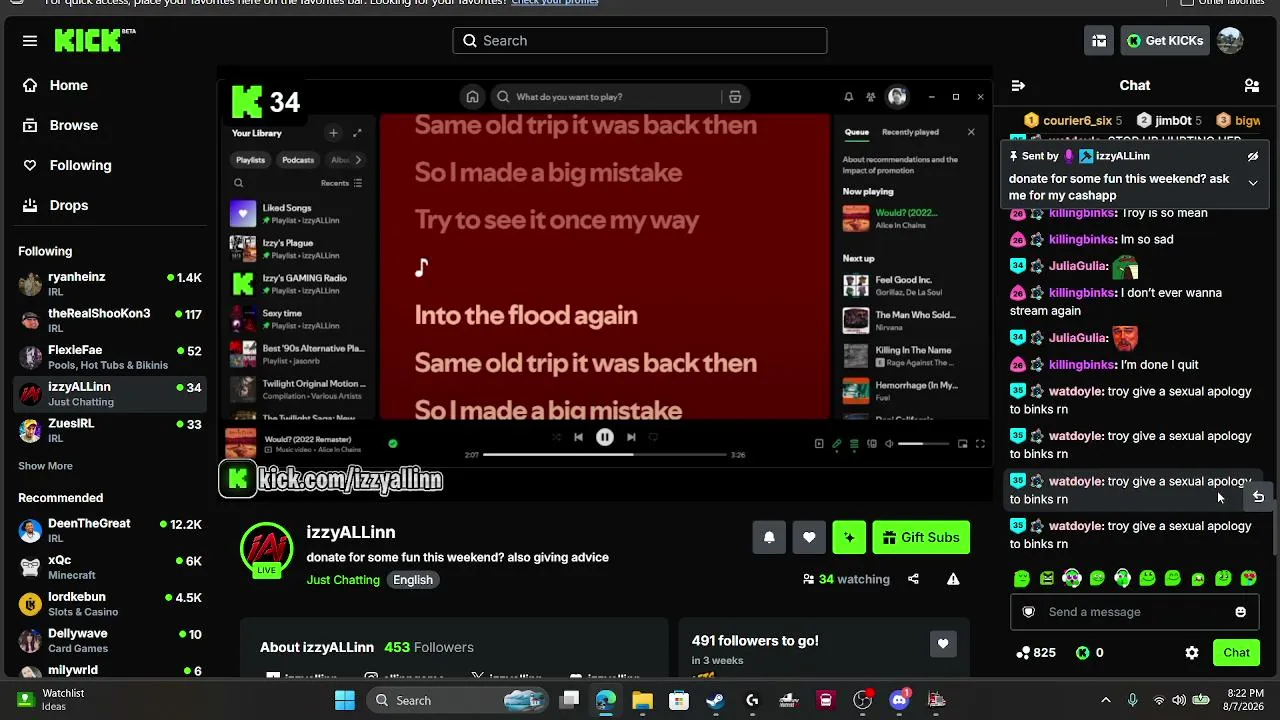
Task: Open FlexieFae channel in sidebar
Action: click(112, 358)
